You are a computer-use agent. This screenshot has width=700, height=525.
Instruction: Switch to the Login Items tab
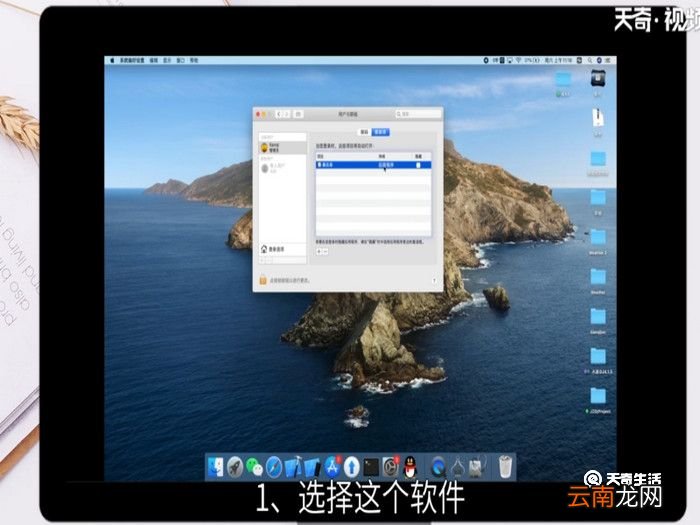[381, 132]
